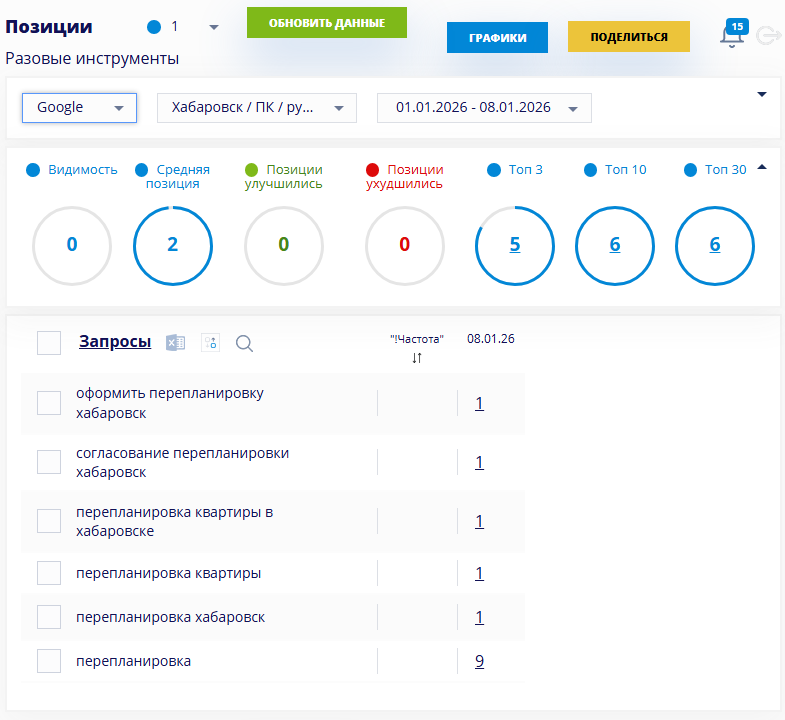Select all queries with header checkbox
Image resolution: width=785 pixels, height=720 pixels.
(49, 343)
